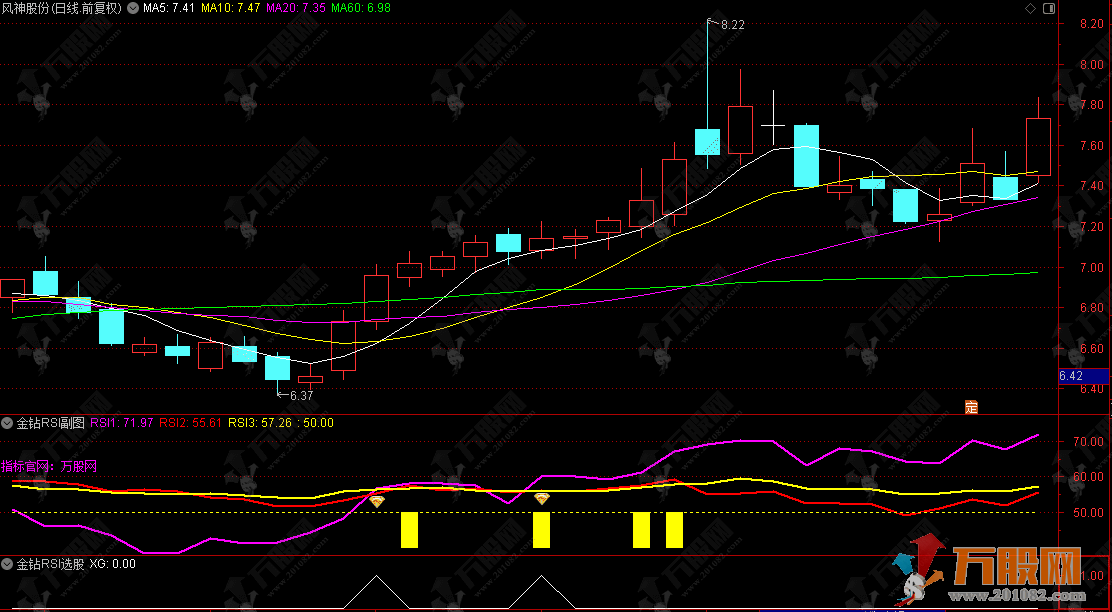Click the second gold diamond signal marker
The width and height of the screenshot is (1112, 612).
click(542, 497)
